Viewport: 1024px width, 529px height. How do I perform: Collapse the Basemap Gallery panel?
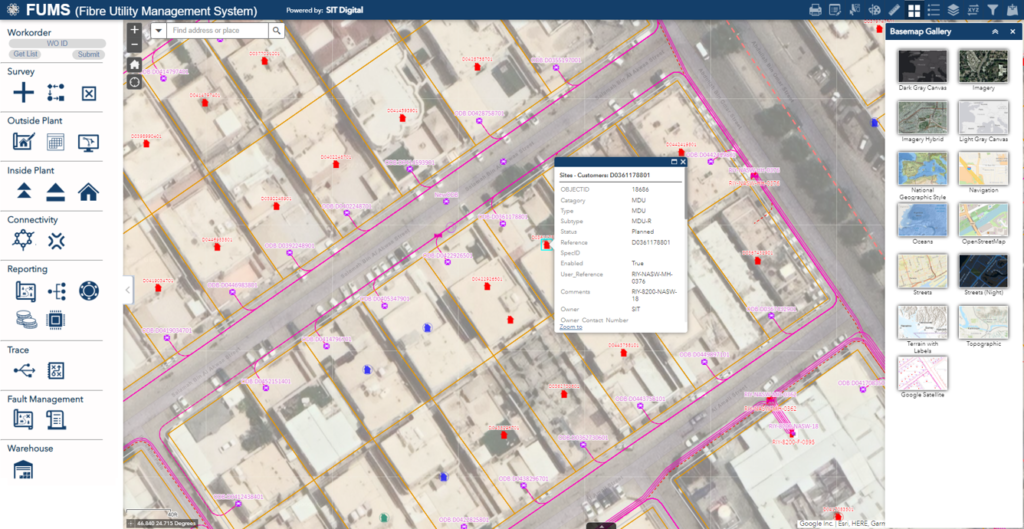pos(995,32)
